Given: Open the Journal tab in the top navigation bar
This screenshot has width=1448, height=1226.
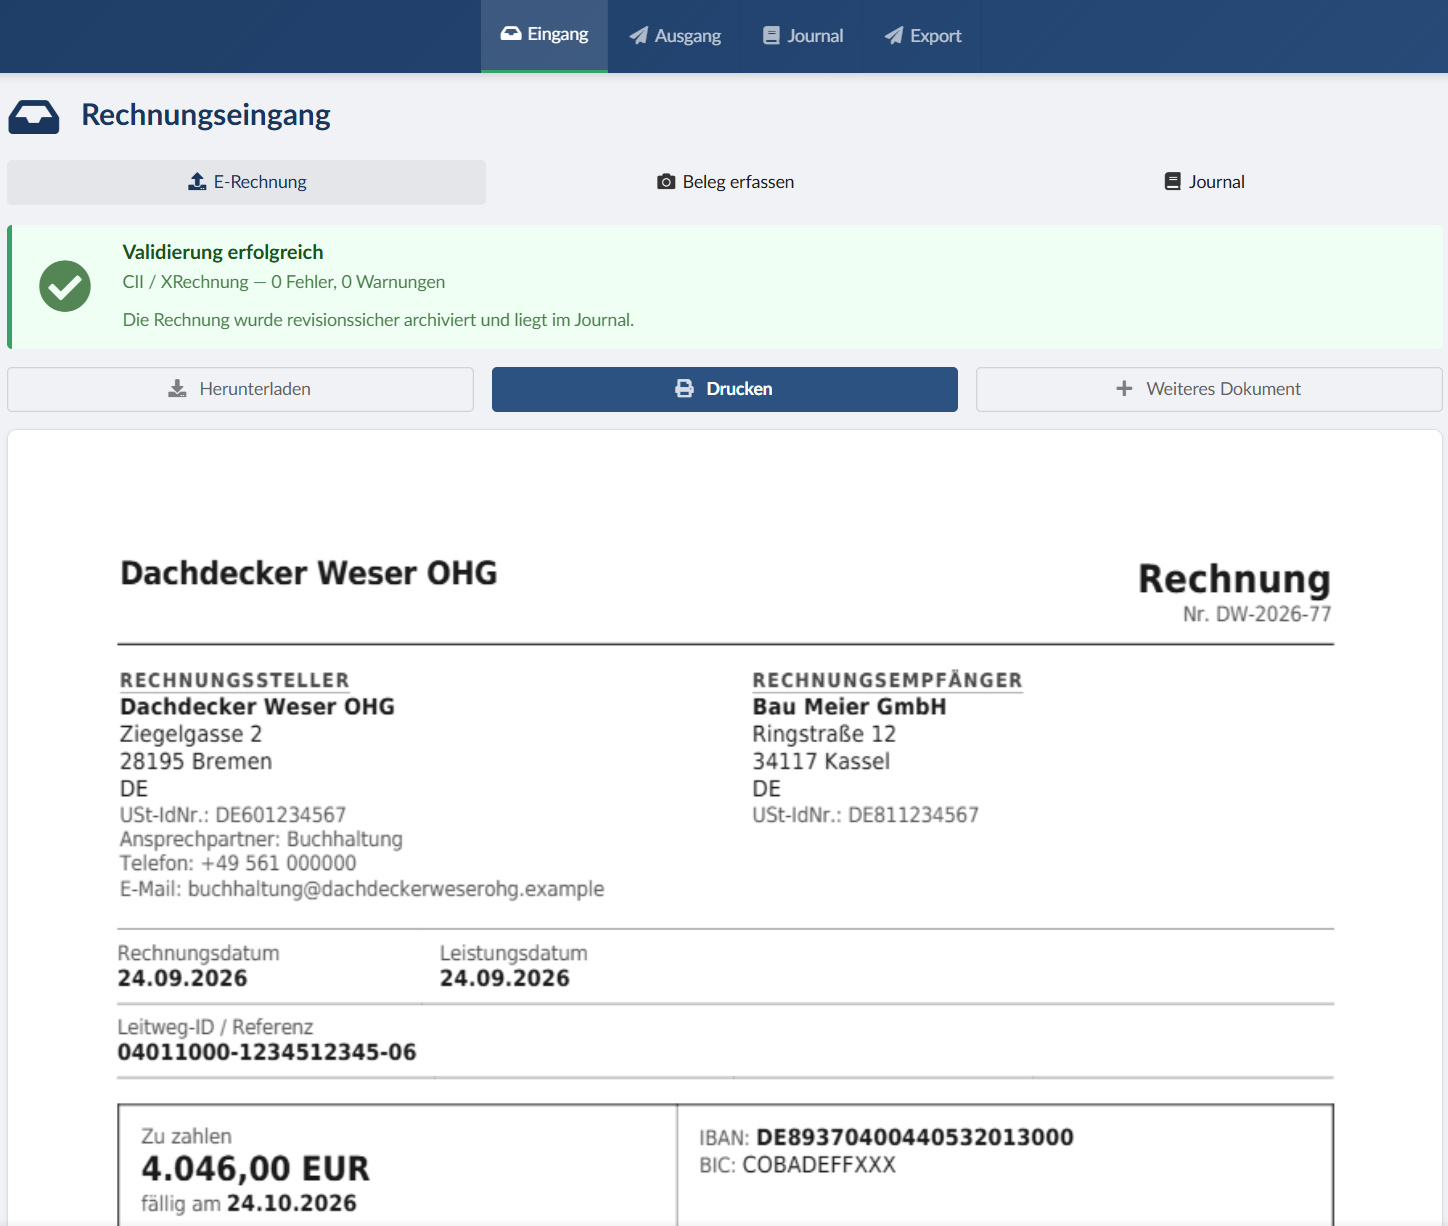Looking at the screenshot, I should (803, 36).
